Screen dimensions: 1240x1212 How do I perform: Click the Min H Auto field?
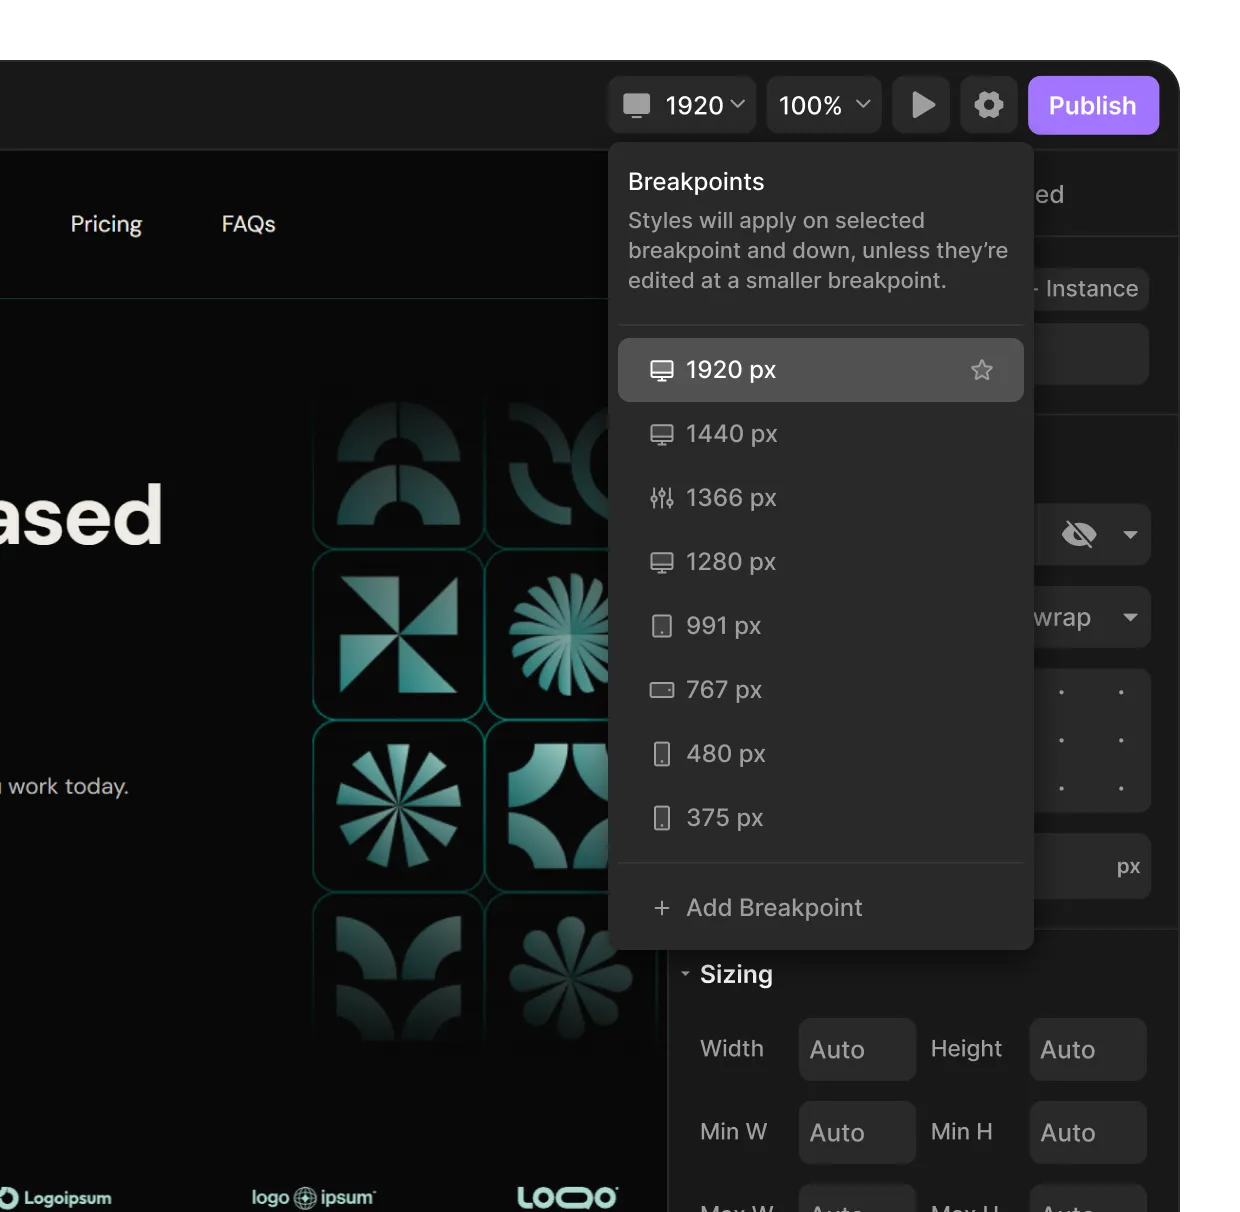[x=1088, y=1132]
